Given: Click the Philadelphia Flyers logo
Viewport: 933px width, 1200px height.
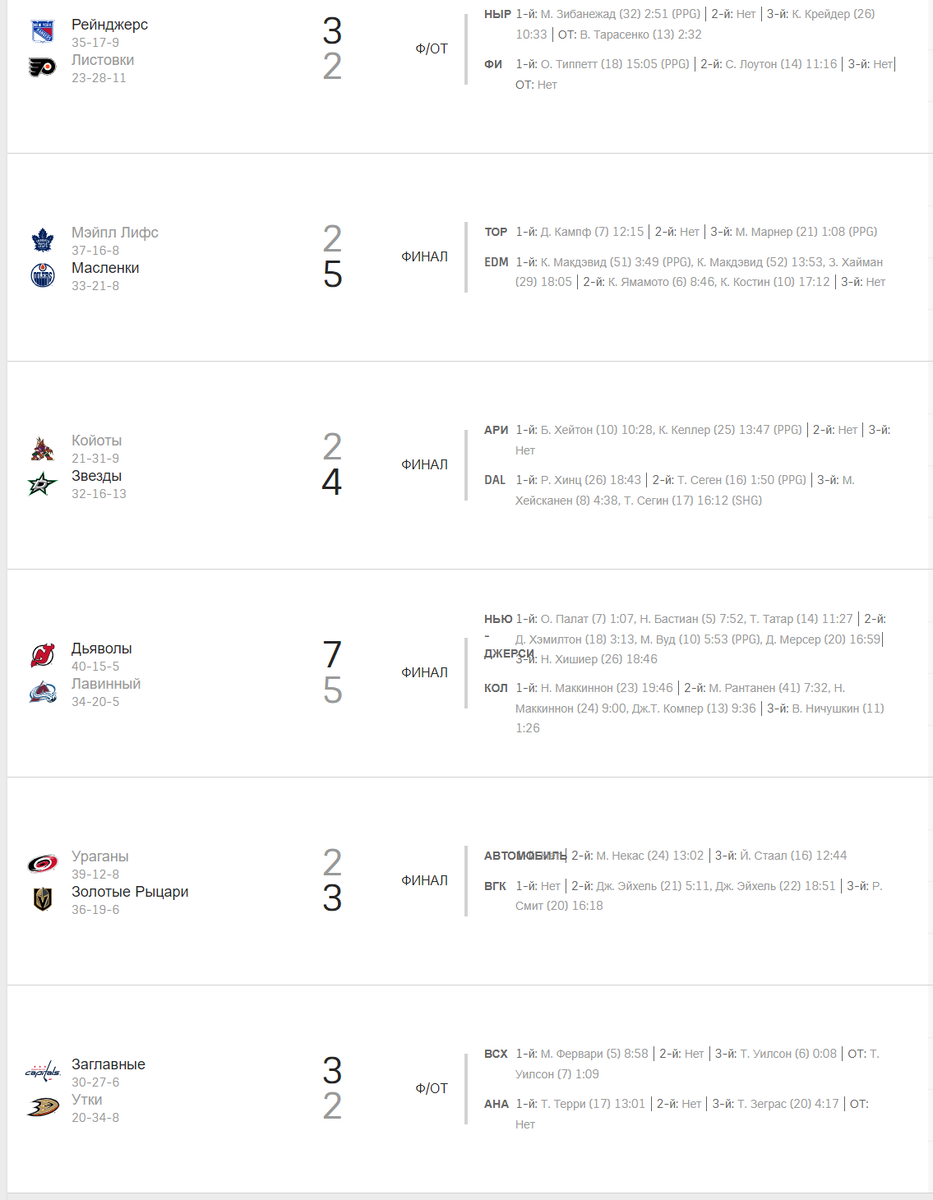Looking at the screenshot, I should point(42,68).
